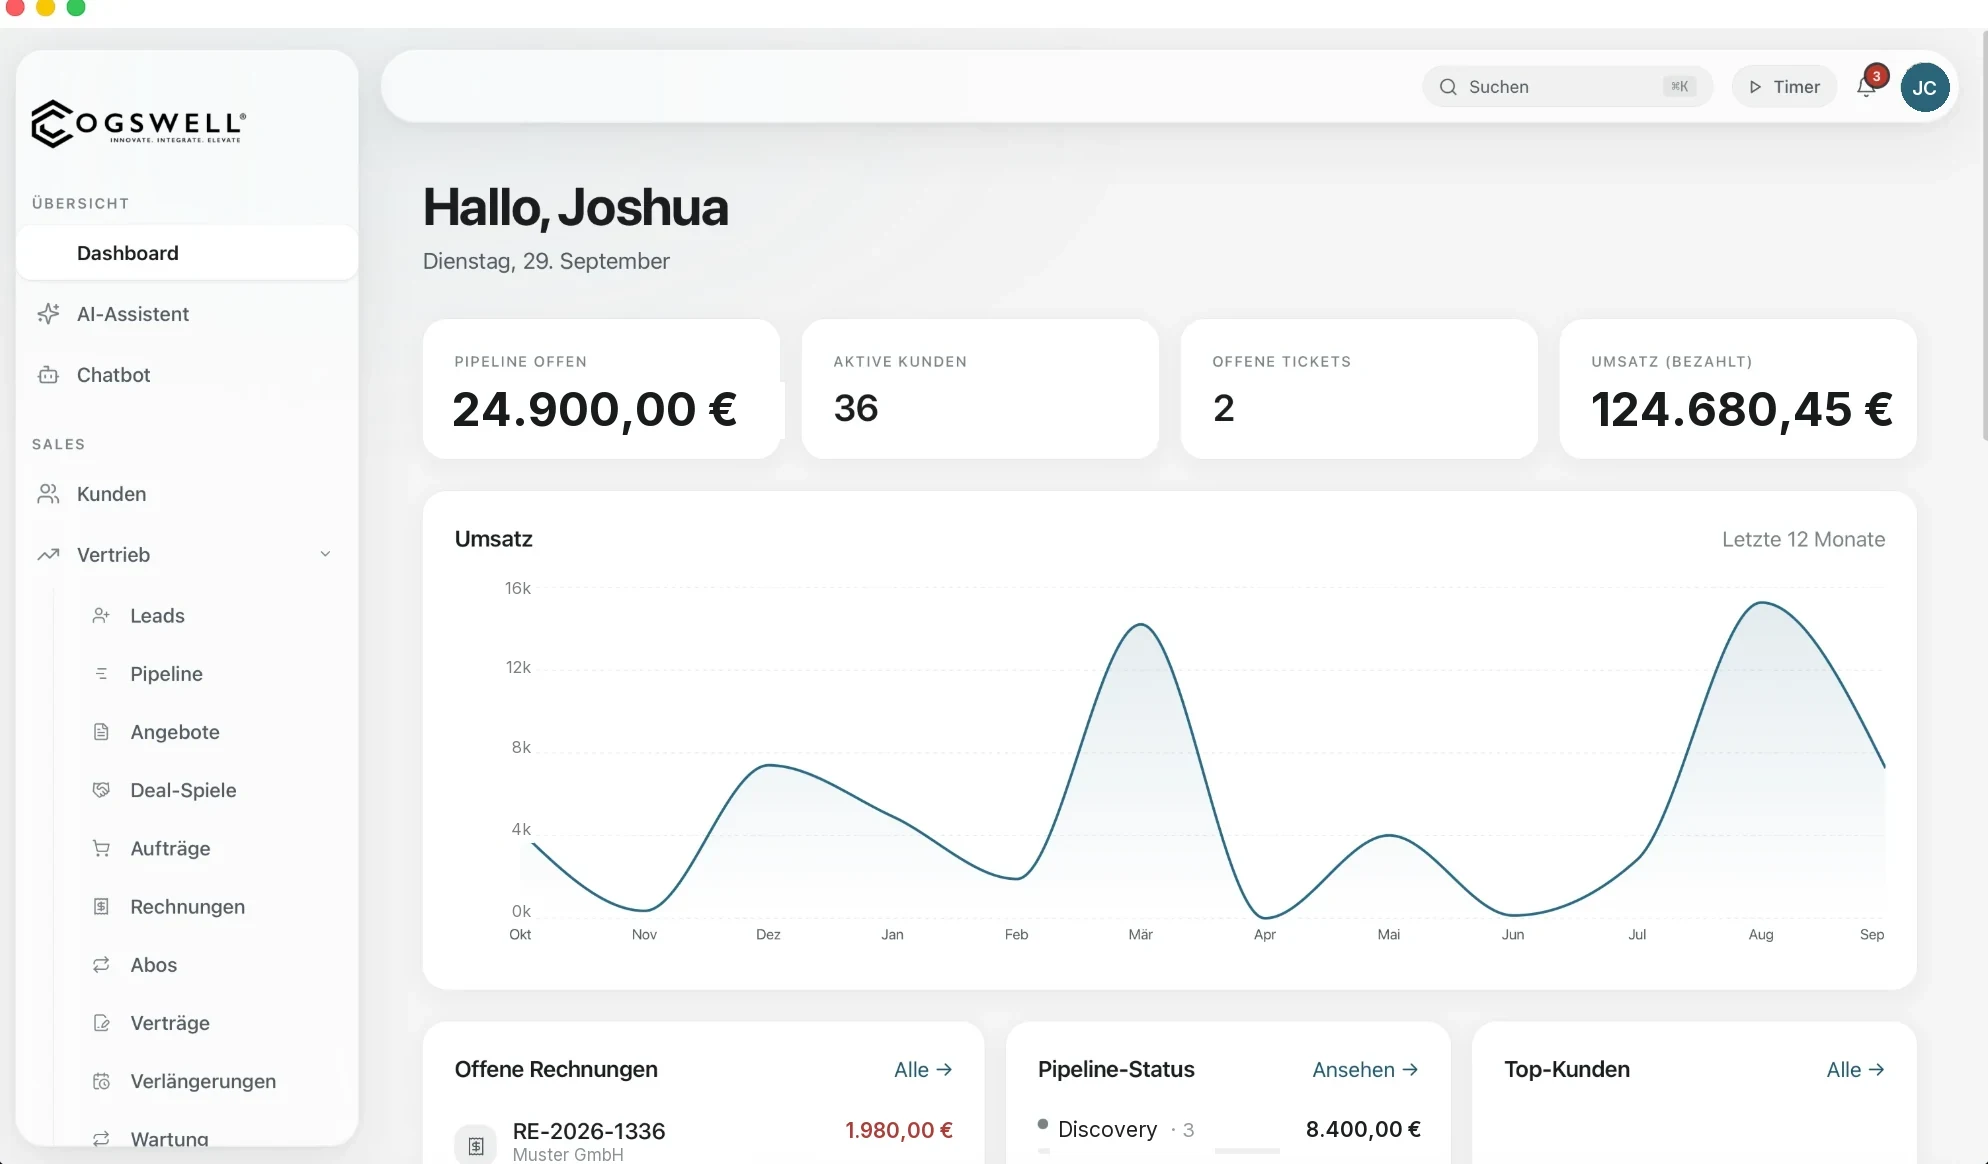This screenshot has width=1988, height=1164.
Task: Click the Aufträge shopping cart icon
Action: pyautogui.click(x=101, y=848)
